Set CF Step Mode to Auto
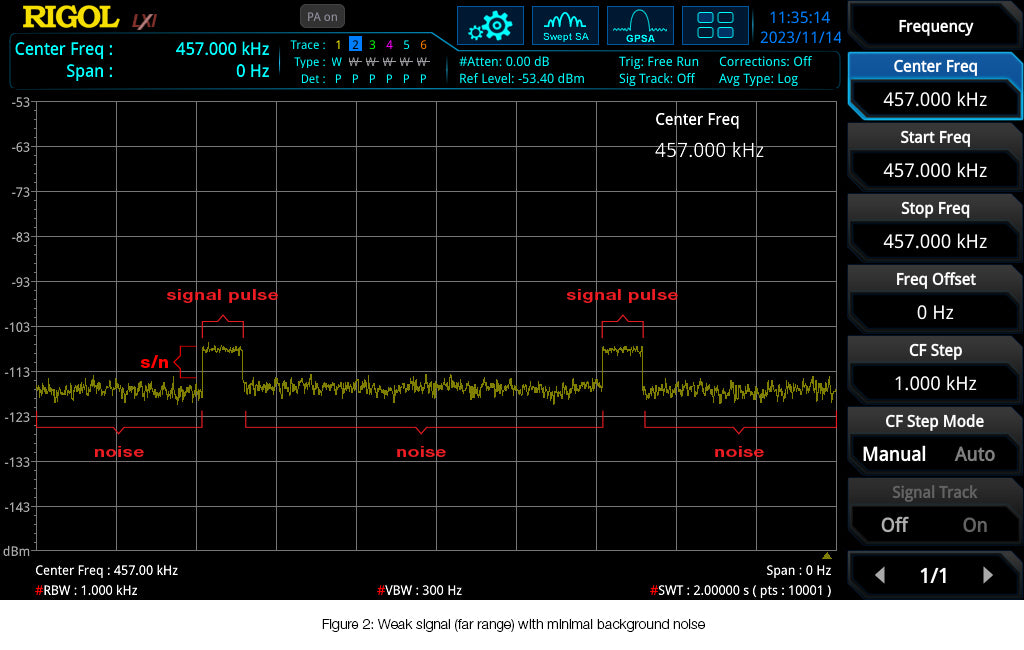Viewport: 1024px width, 650px height. click(x=974, y=454)
